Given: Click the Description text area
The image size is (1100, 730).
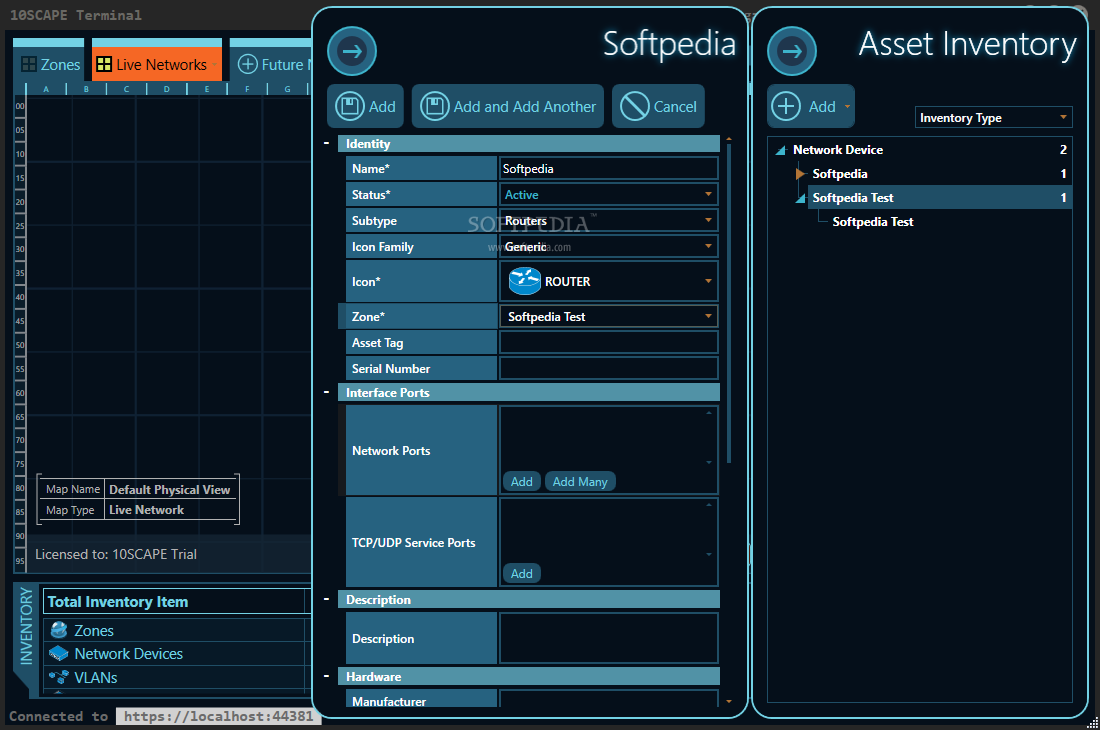Looking at the screenshot, I should pyautogui.click(x=609, y=638).
